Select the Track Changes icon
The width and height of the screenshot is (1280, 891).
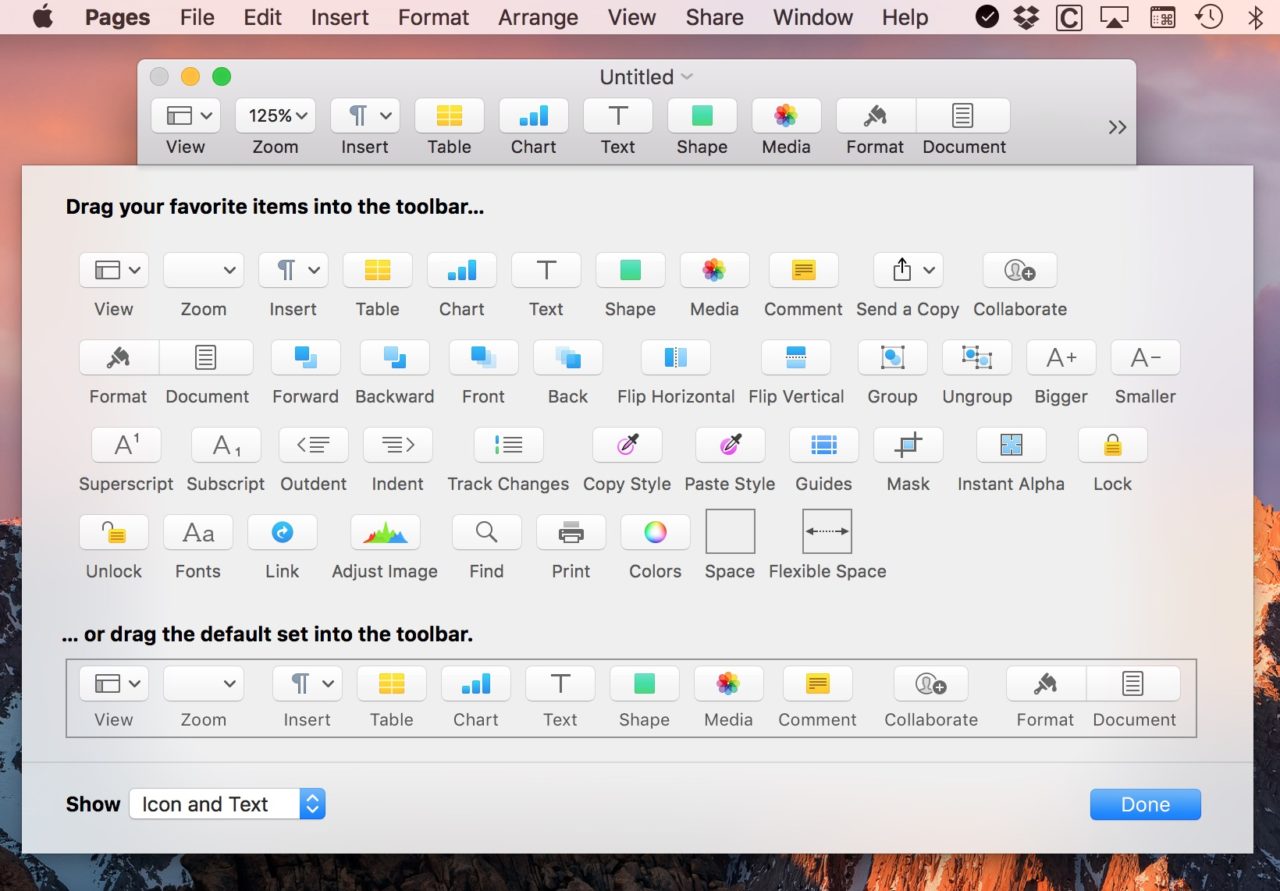pos(507,445)
